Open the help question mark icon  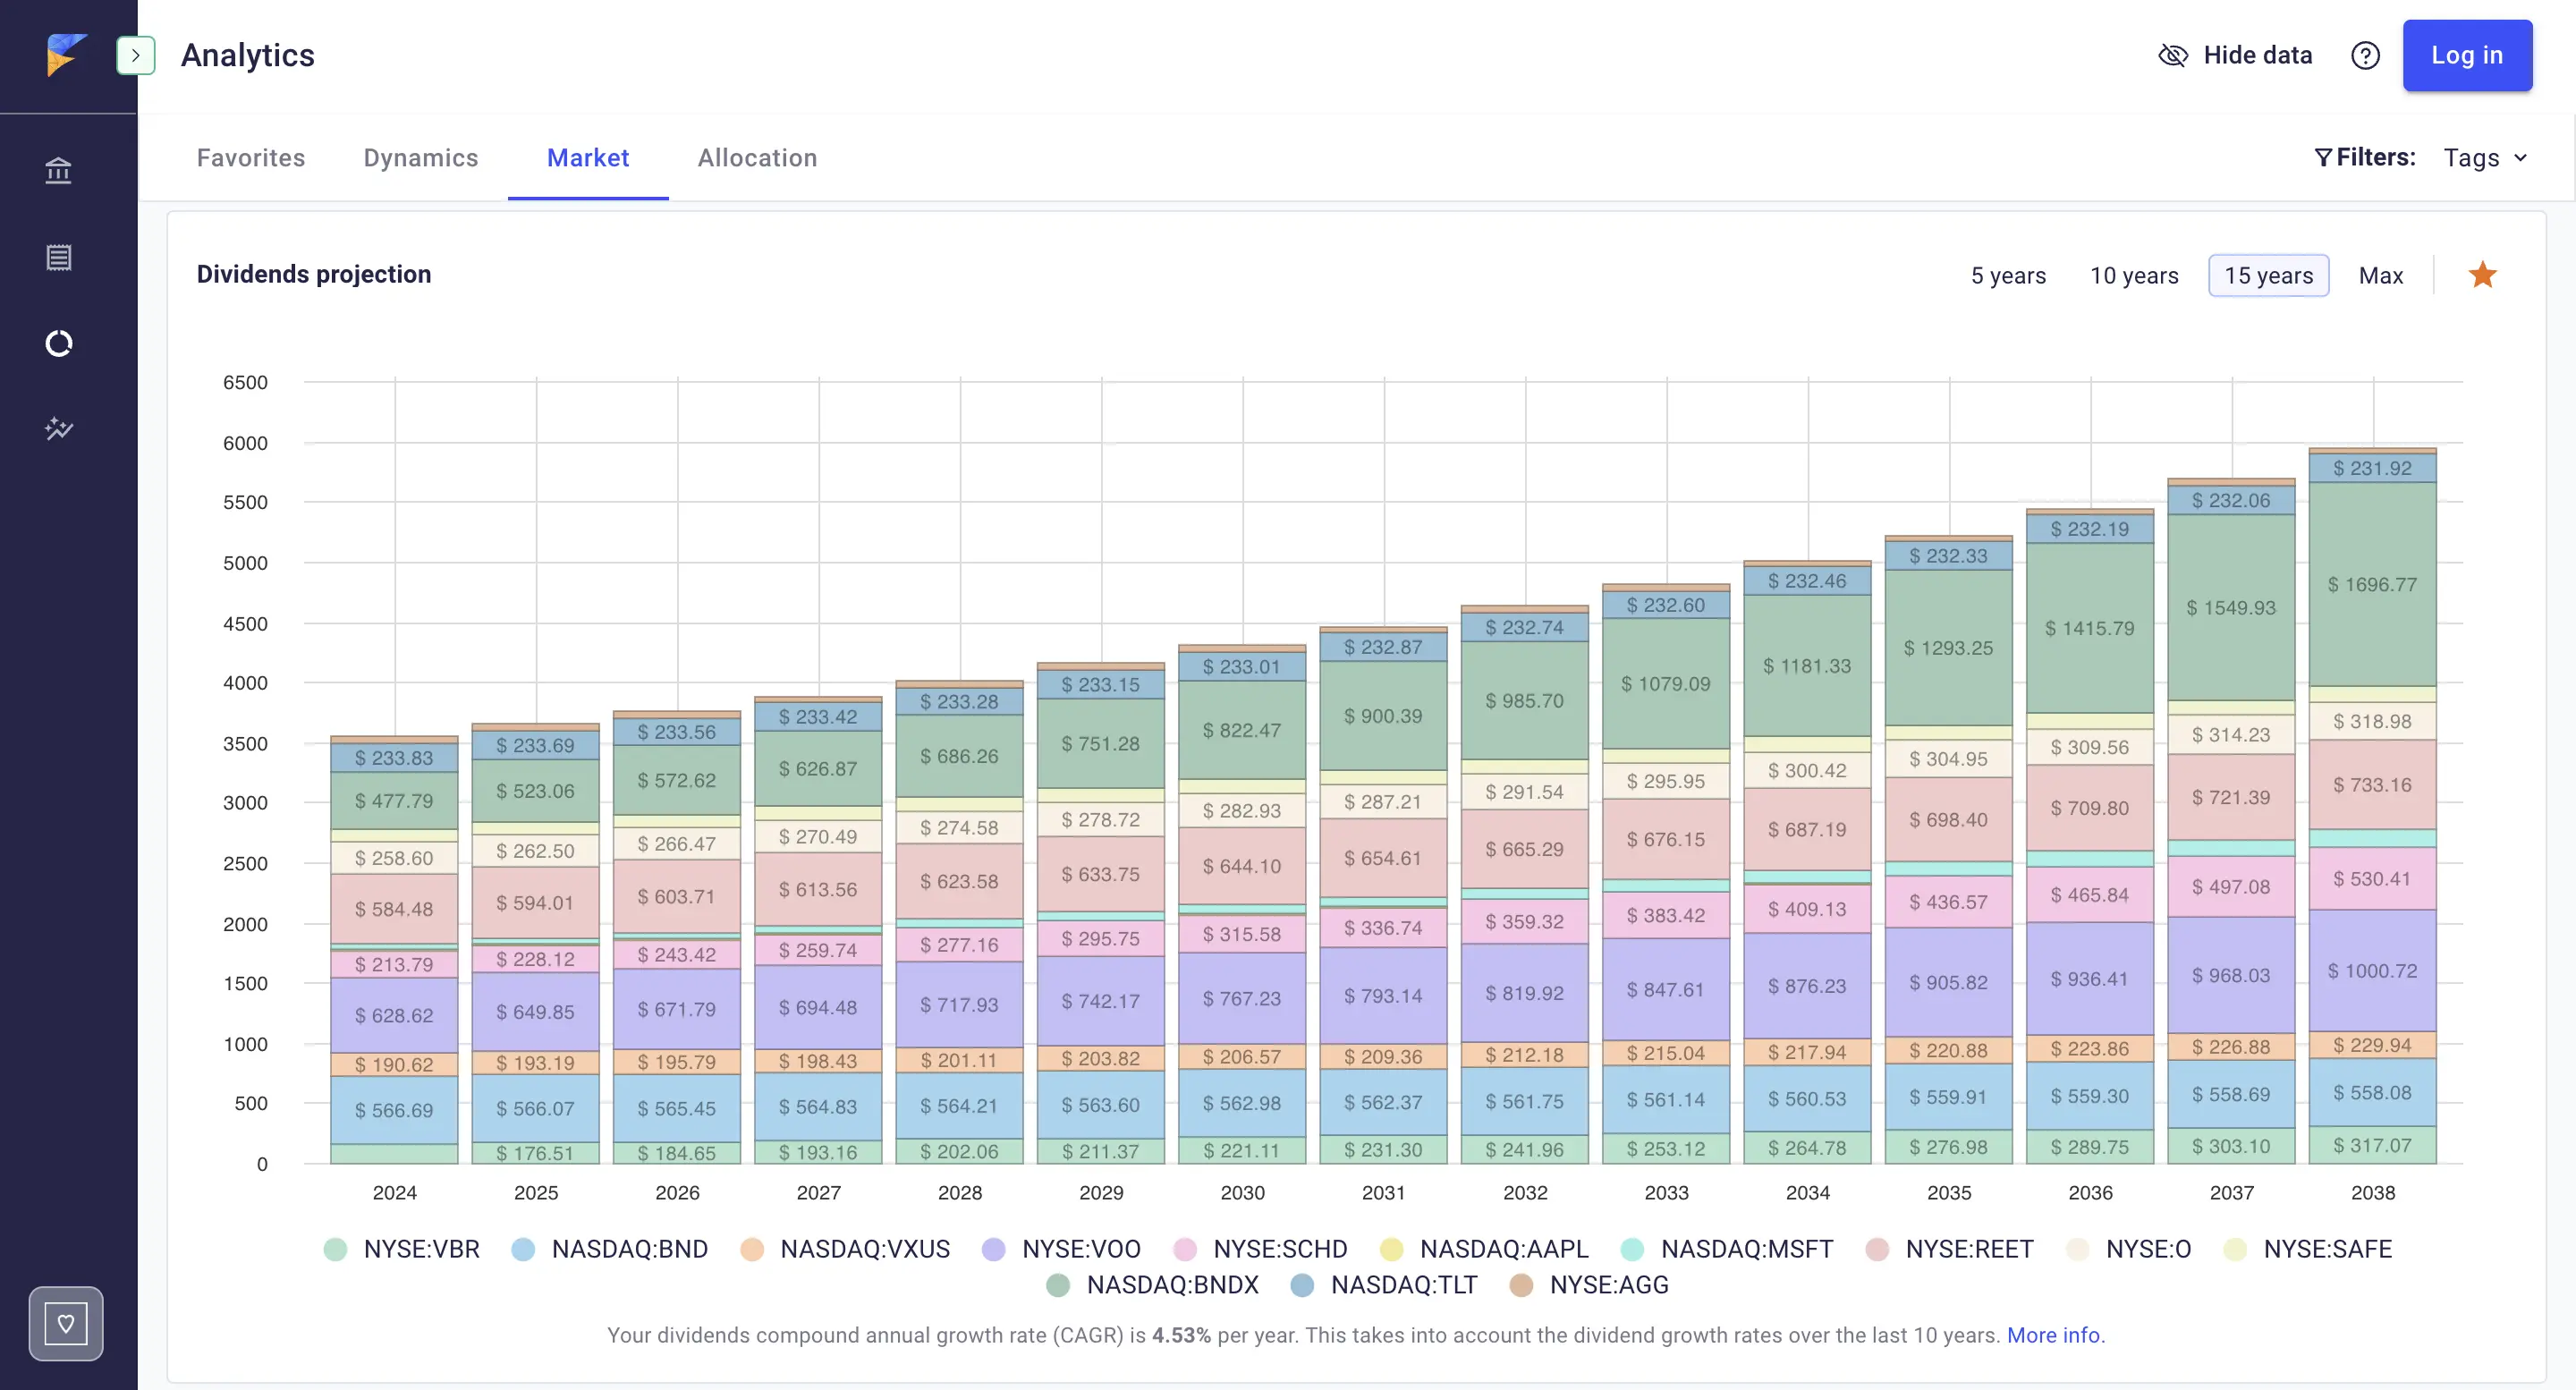click(x=2365, y=55)
